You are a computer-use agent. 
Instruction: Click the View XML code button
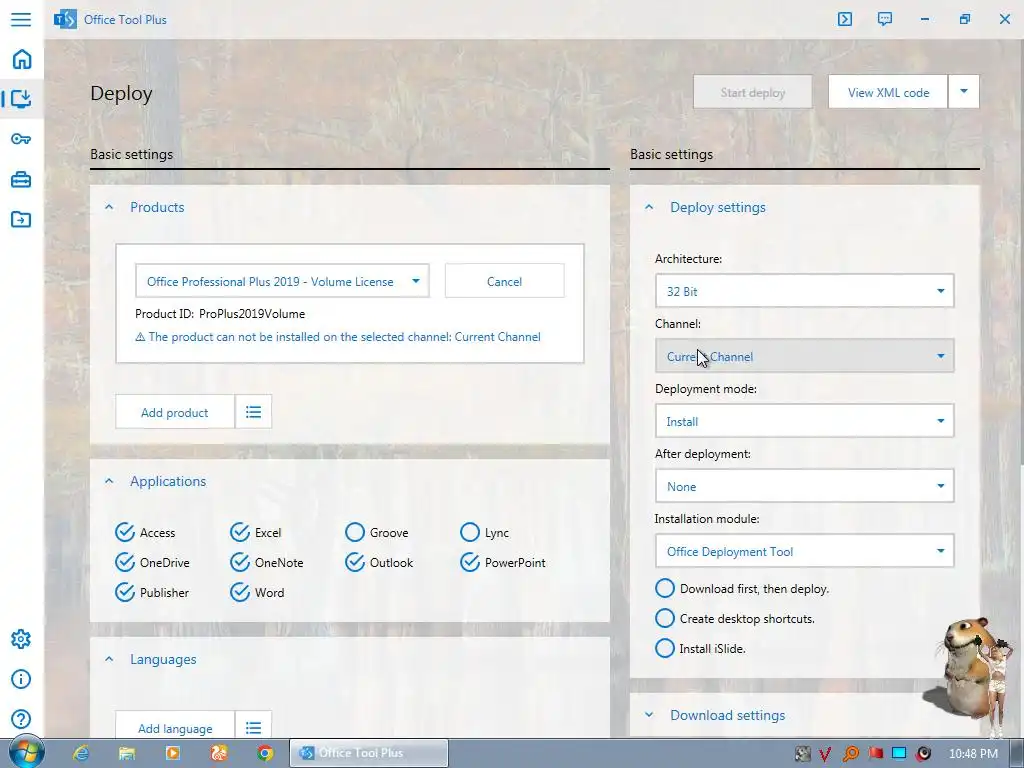pos(888,92)
